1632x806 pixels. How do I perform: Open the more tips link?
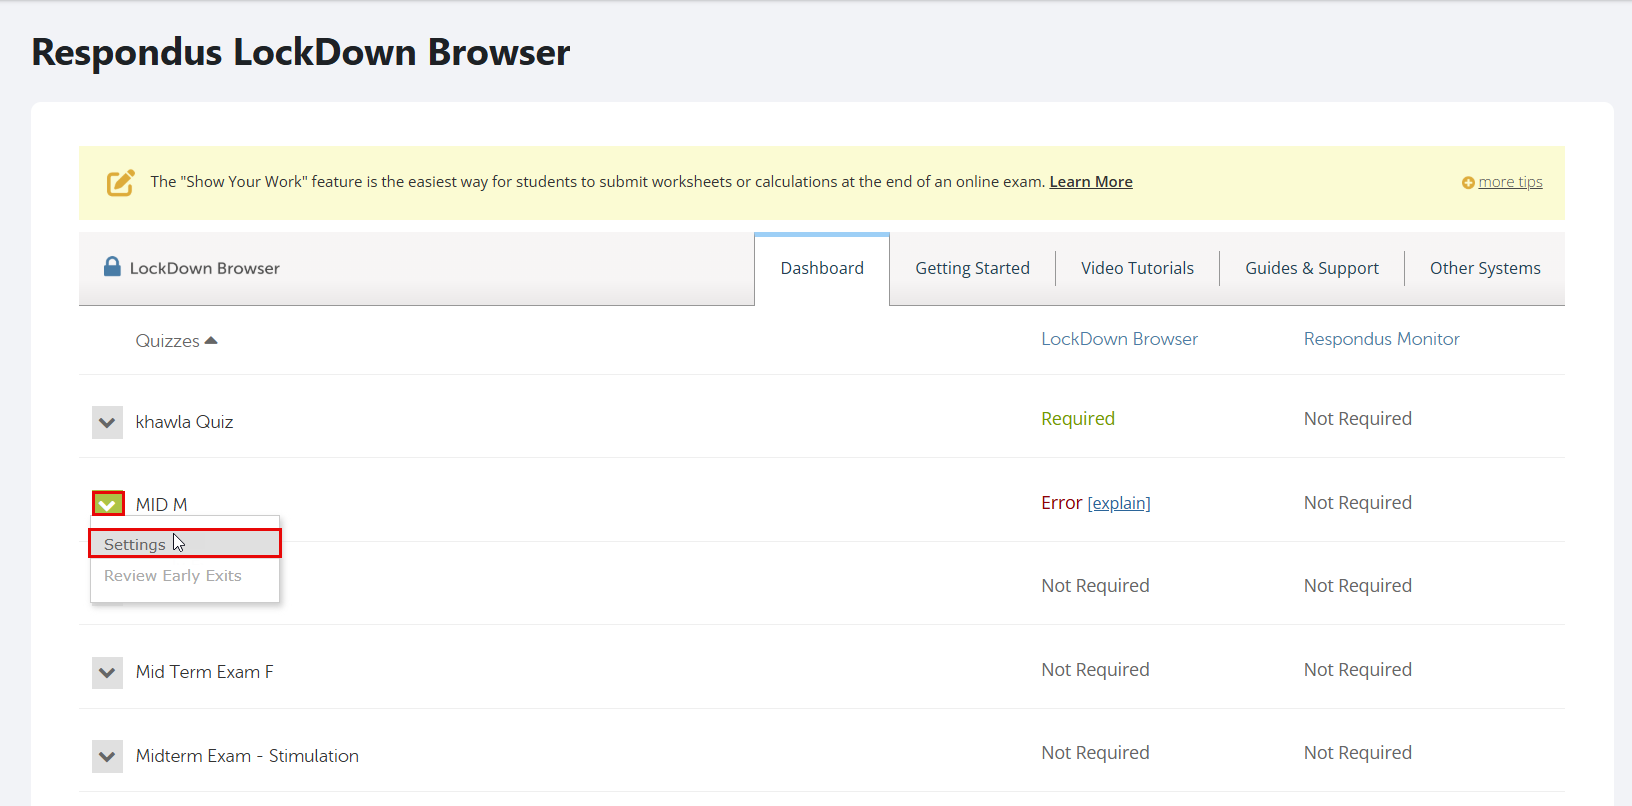(x=1510, y=182)
